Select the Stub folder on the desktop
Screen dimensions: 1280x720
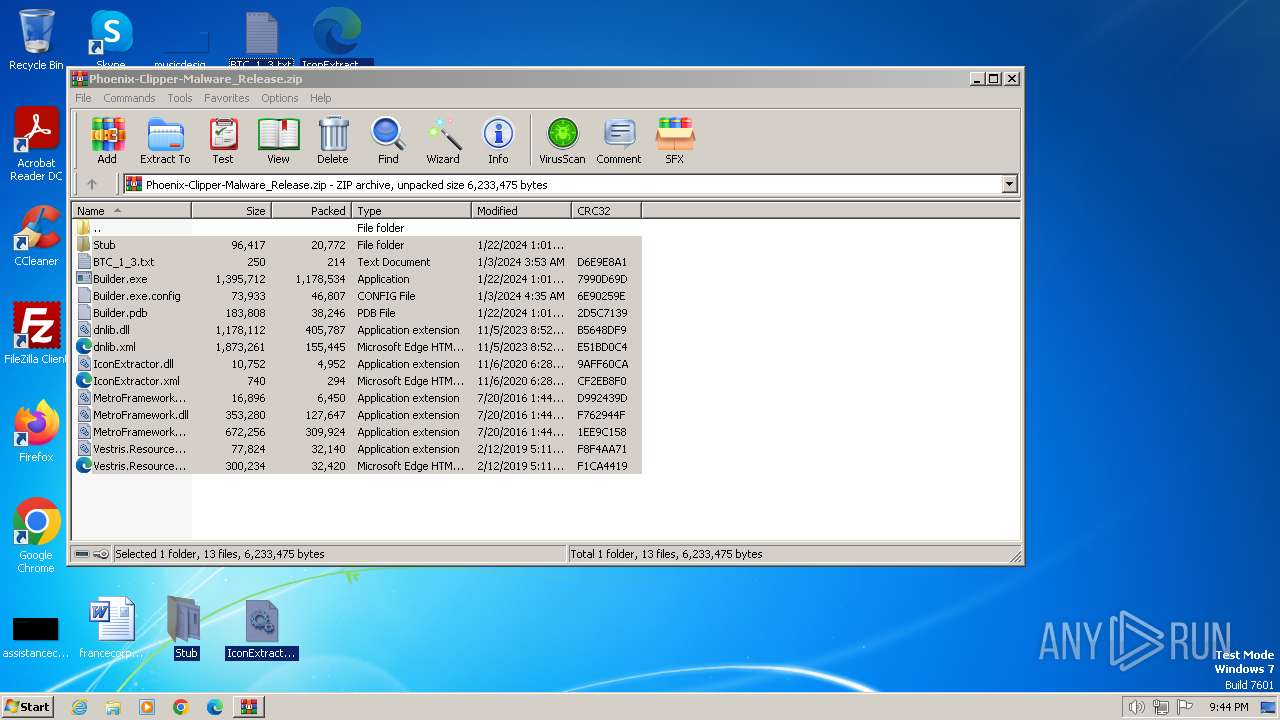pyautogui.click(x=186, y=628)
